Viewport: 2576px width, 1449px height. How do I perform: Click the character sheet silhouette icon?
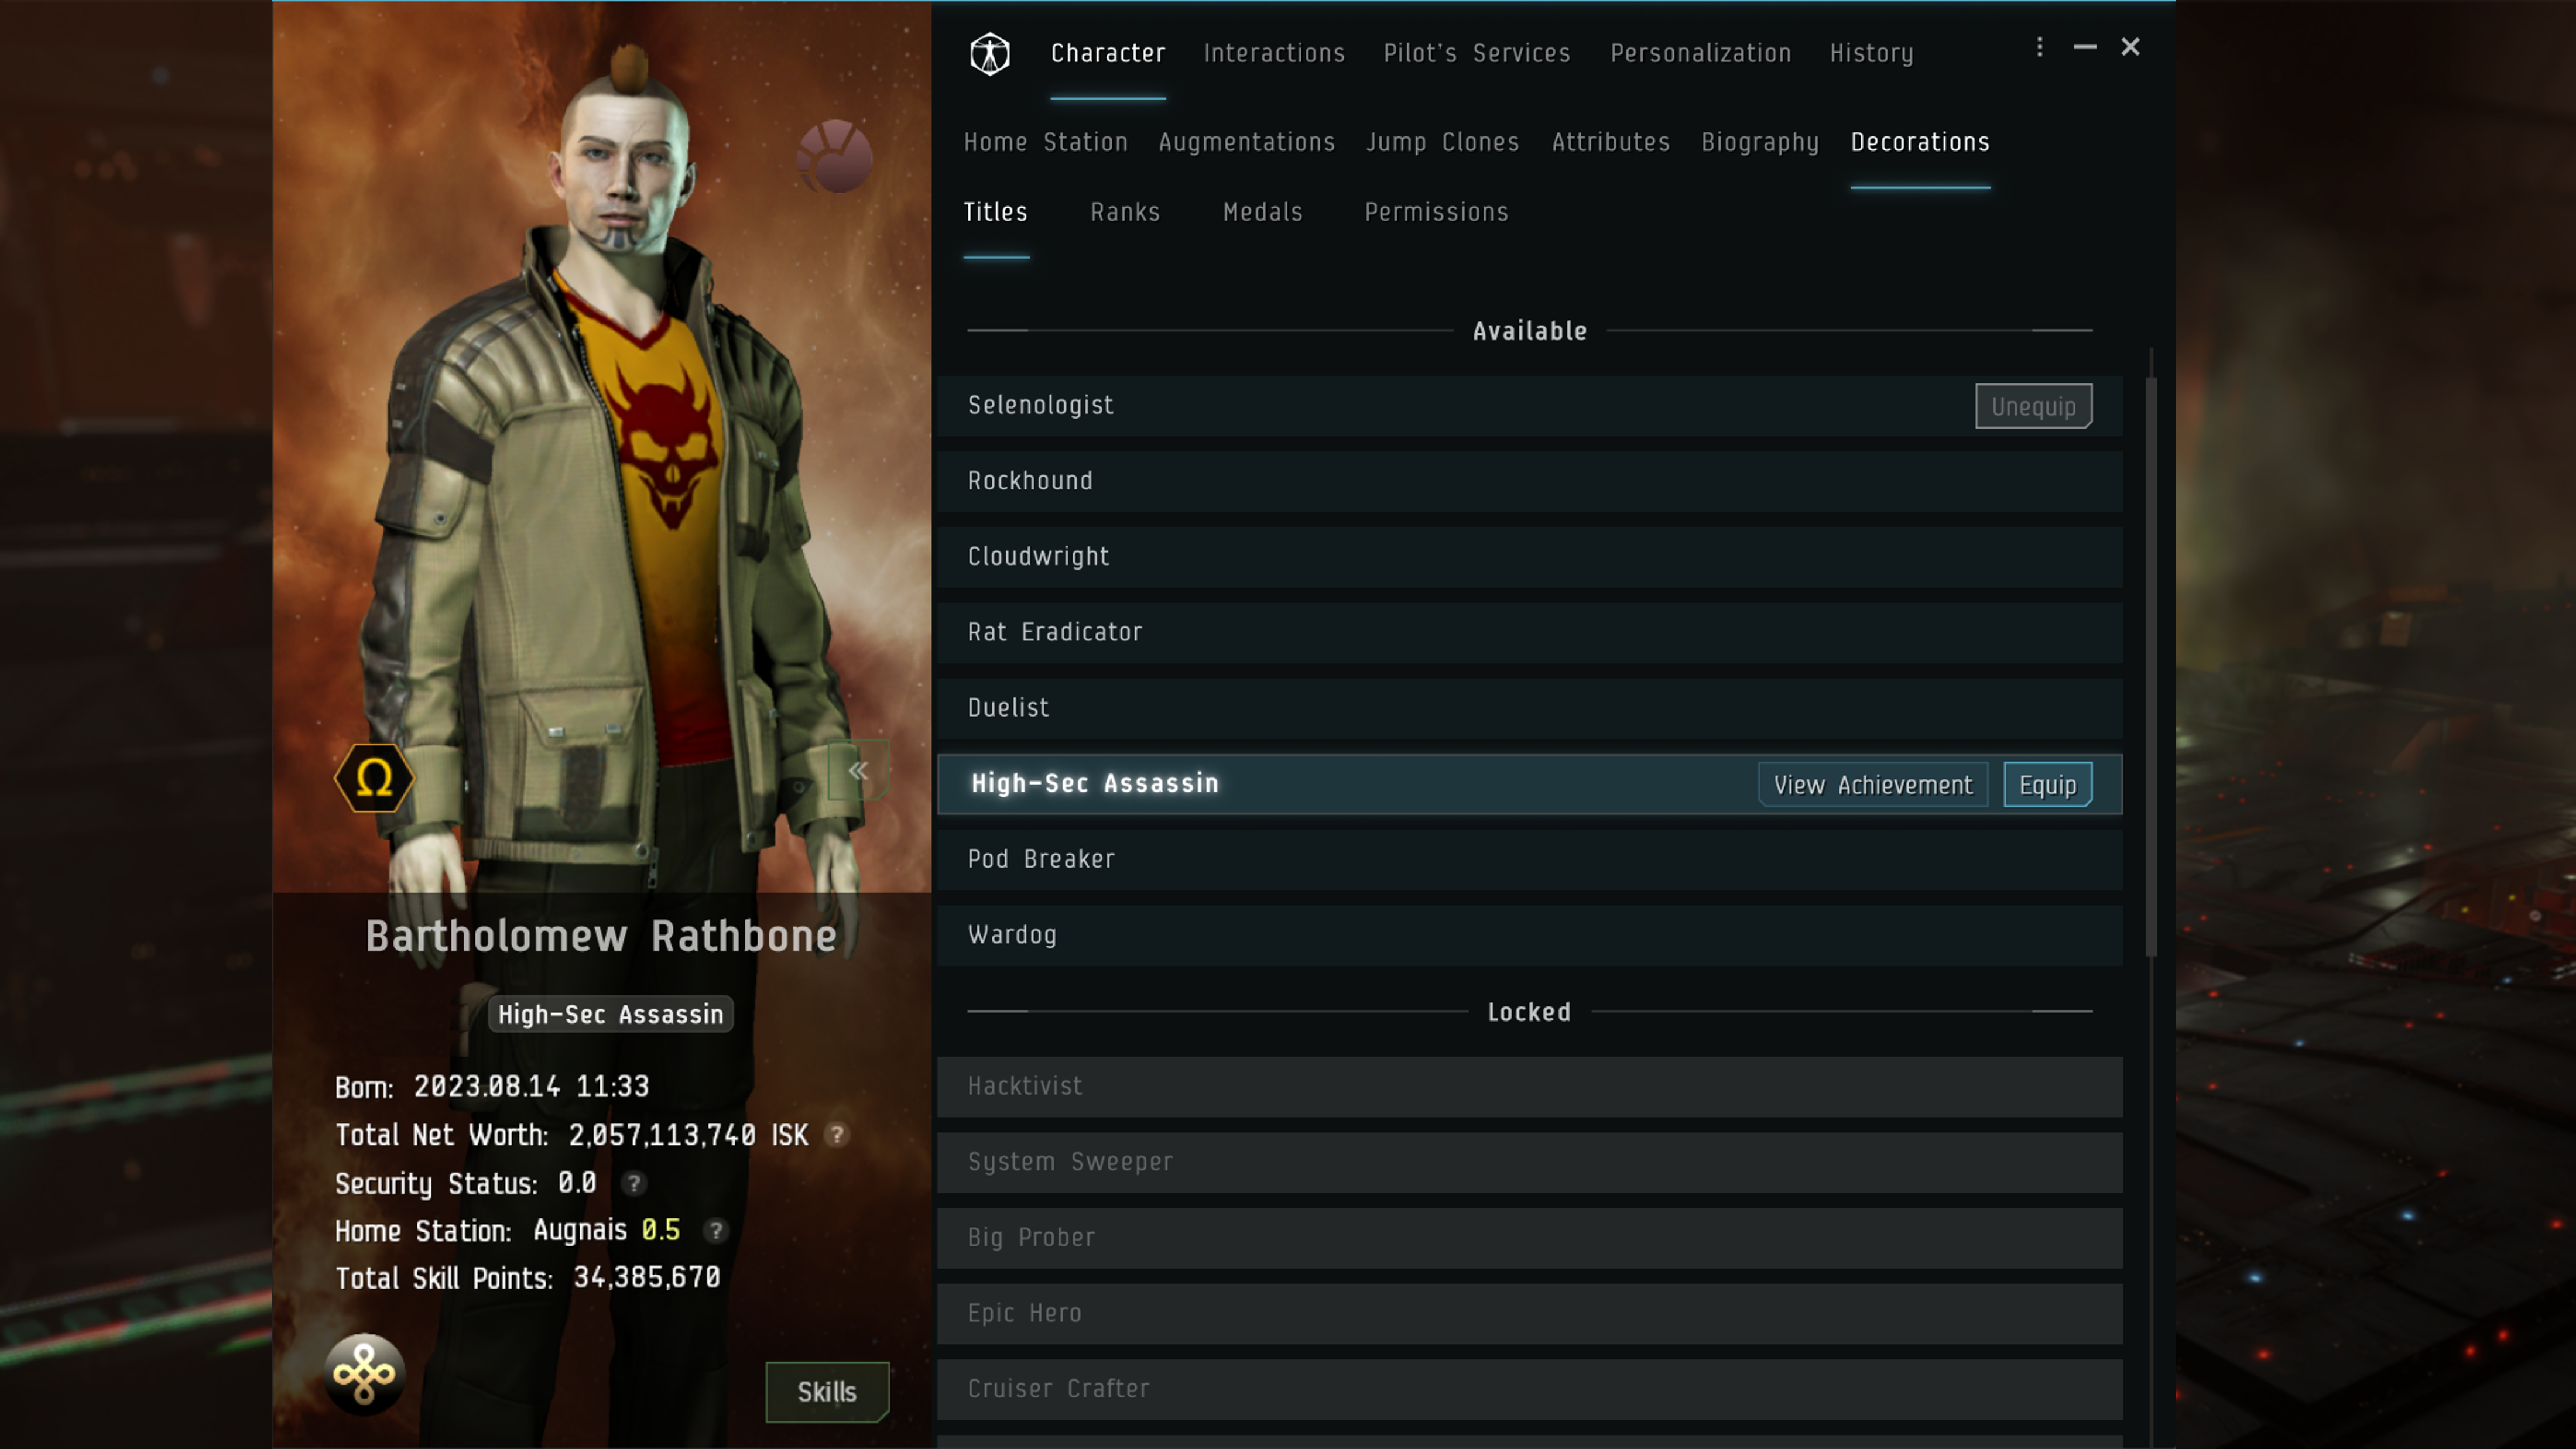click(989, 53)
